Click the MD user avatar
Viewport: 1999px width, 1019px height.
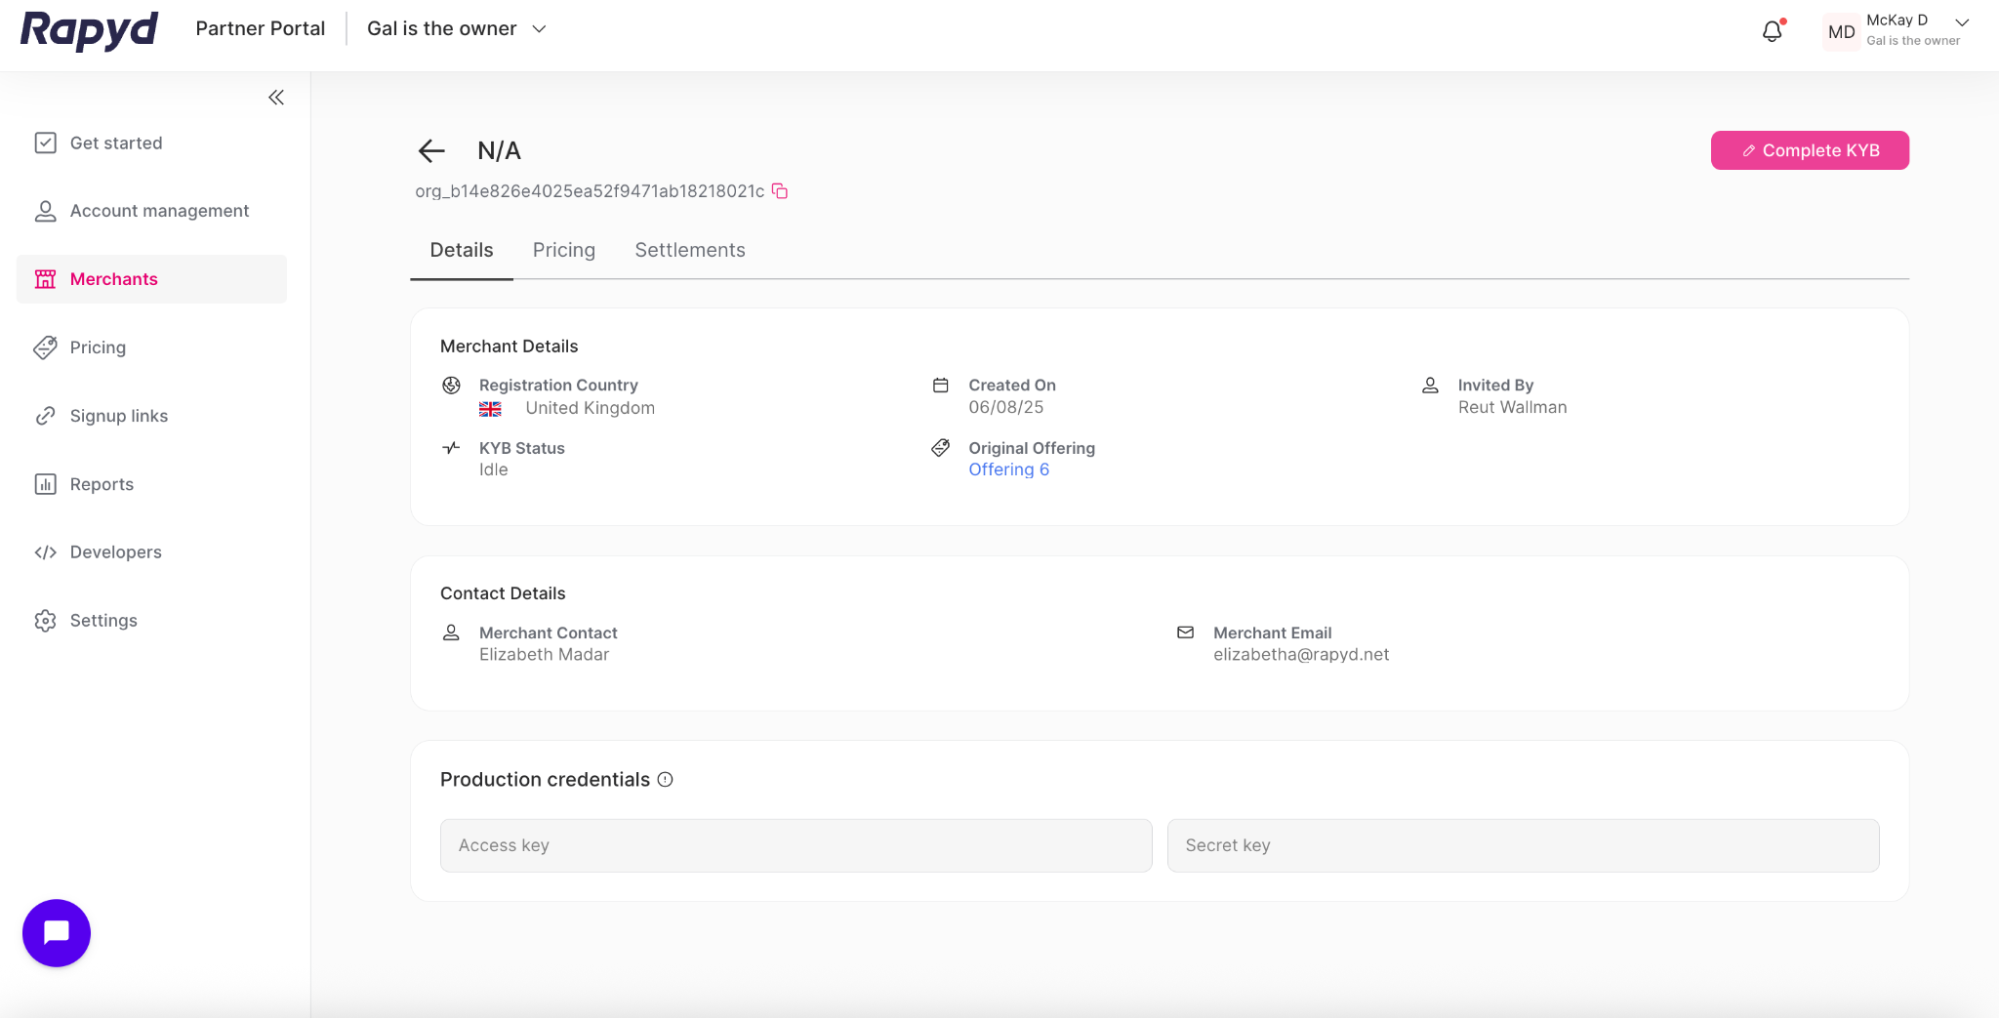pos(1841,31)
